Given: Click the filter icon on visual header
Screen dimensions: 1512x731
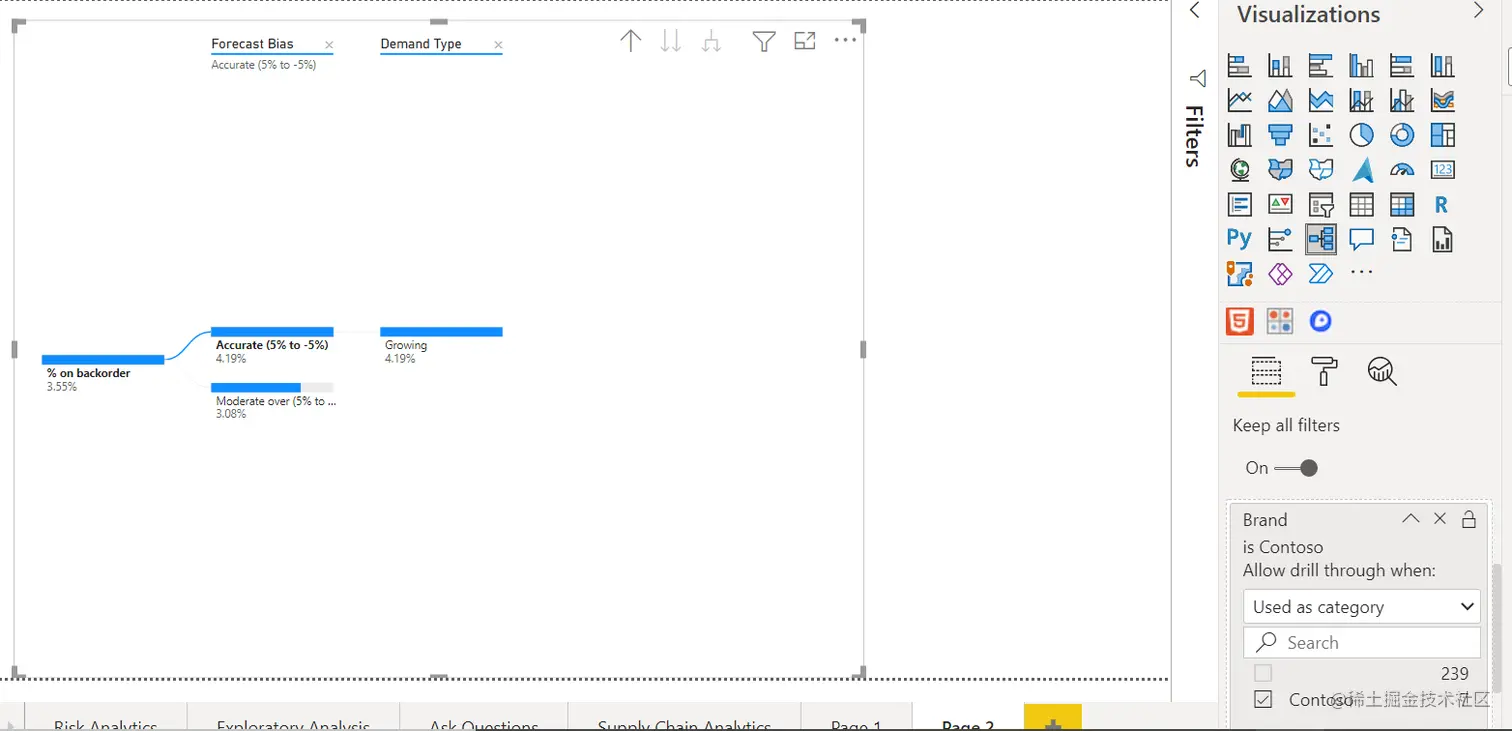Looking at the screenshot, I should point(764,41).
